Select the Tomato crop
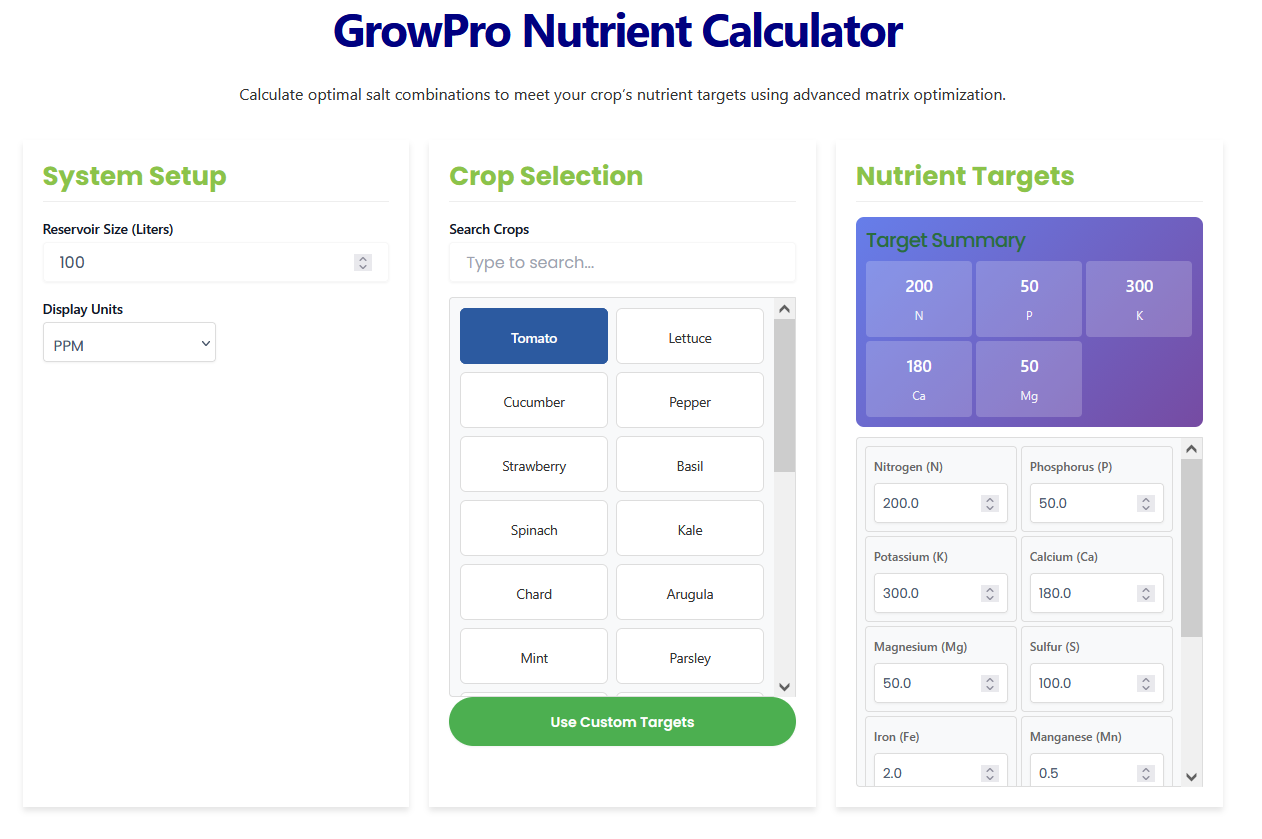The image size is (1262, 839). click(x=533, y=335)
